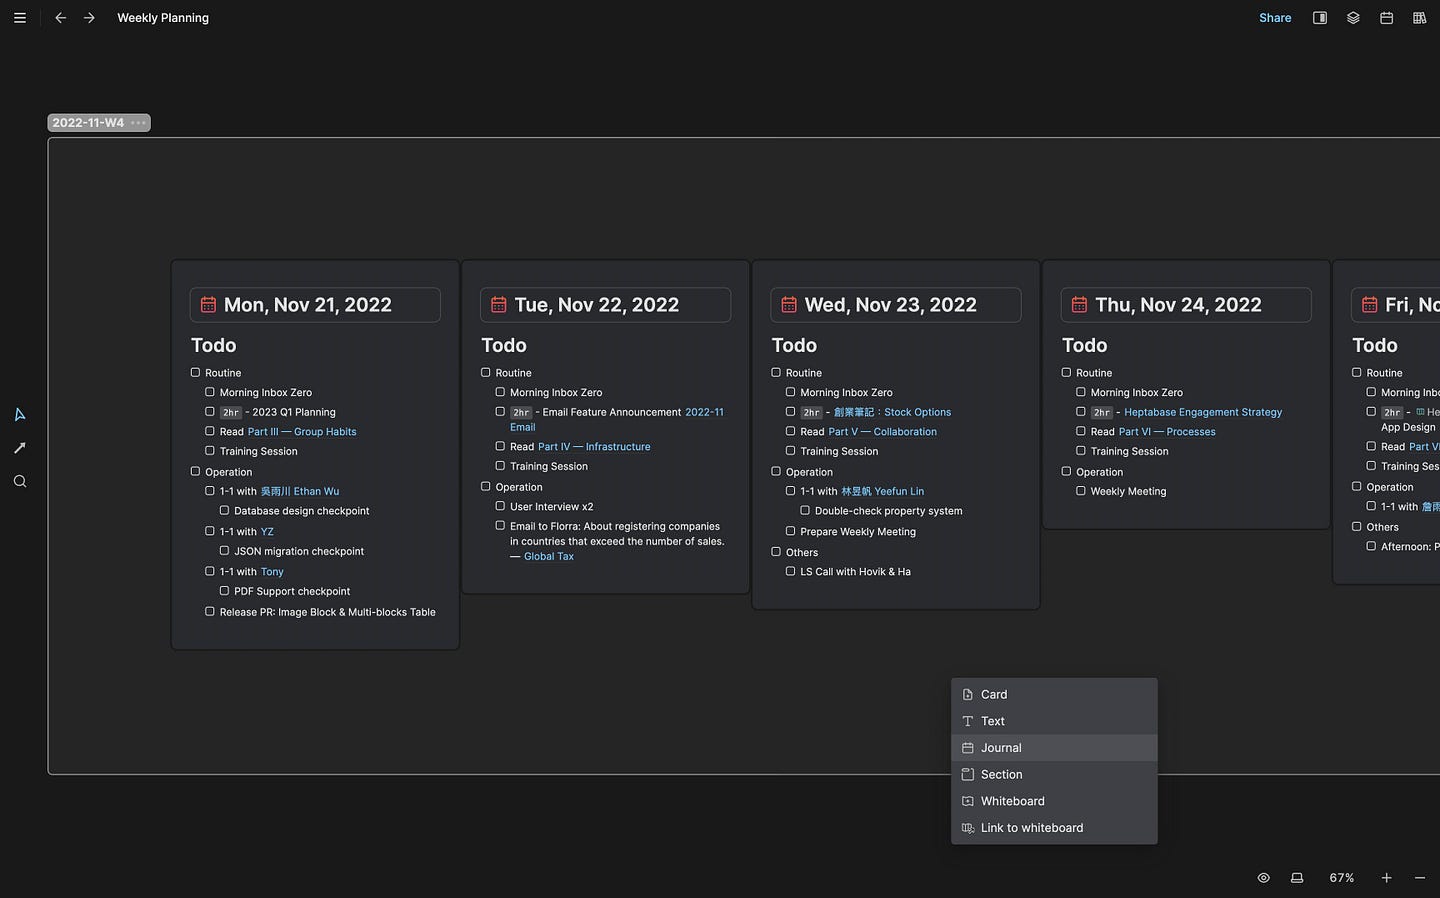Open the Global Tax link
Screen dimensions: 1440x898
(549, 557)
